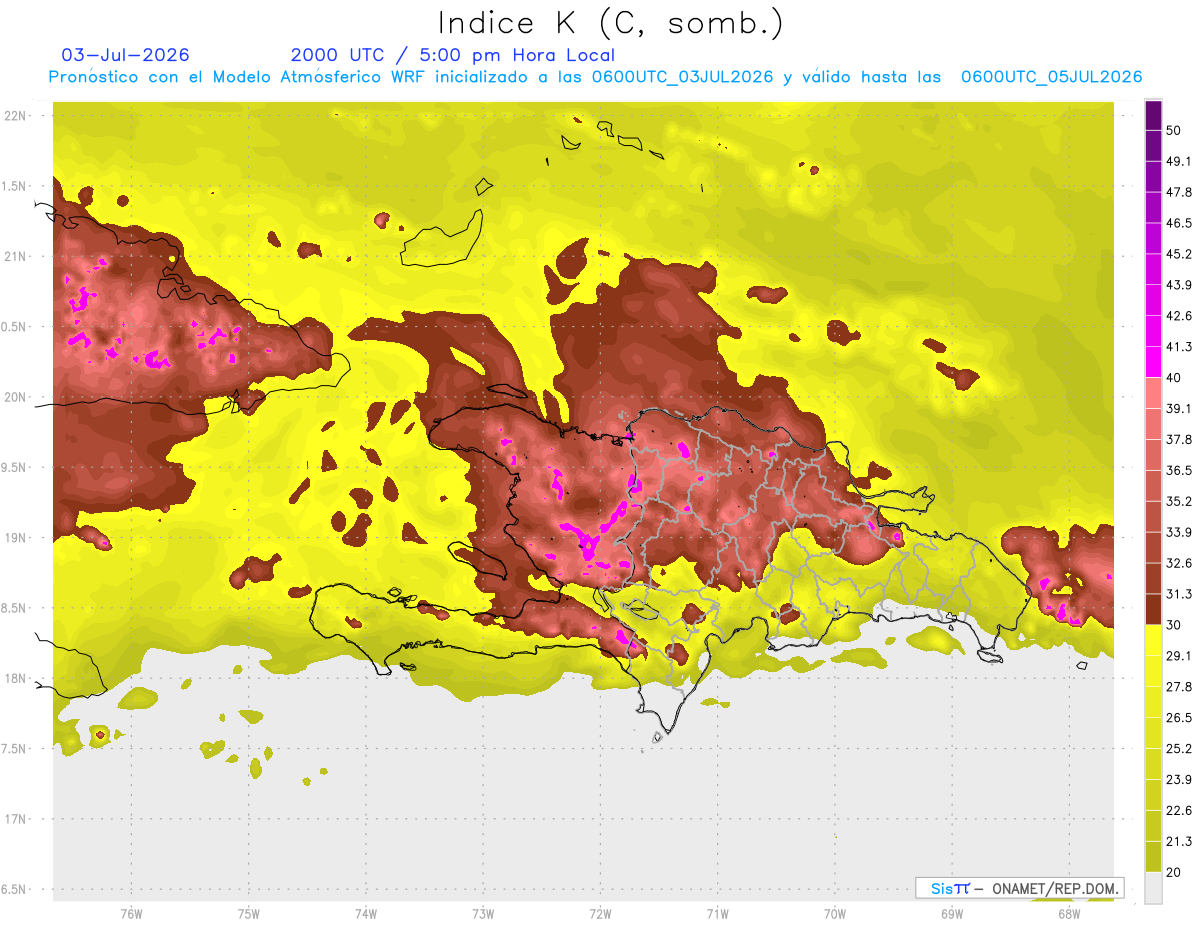Click the colorbar label "25.2"
The width and height of the screenshot is (1200, 927).
pyautogui.click(x=1179, y=748)
